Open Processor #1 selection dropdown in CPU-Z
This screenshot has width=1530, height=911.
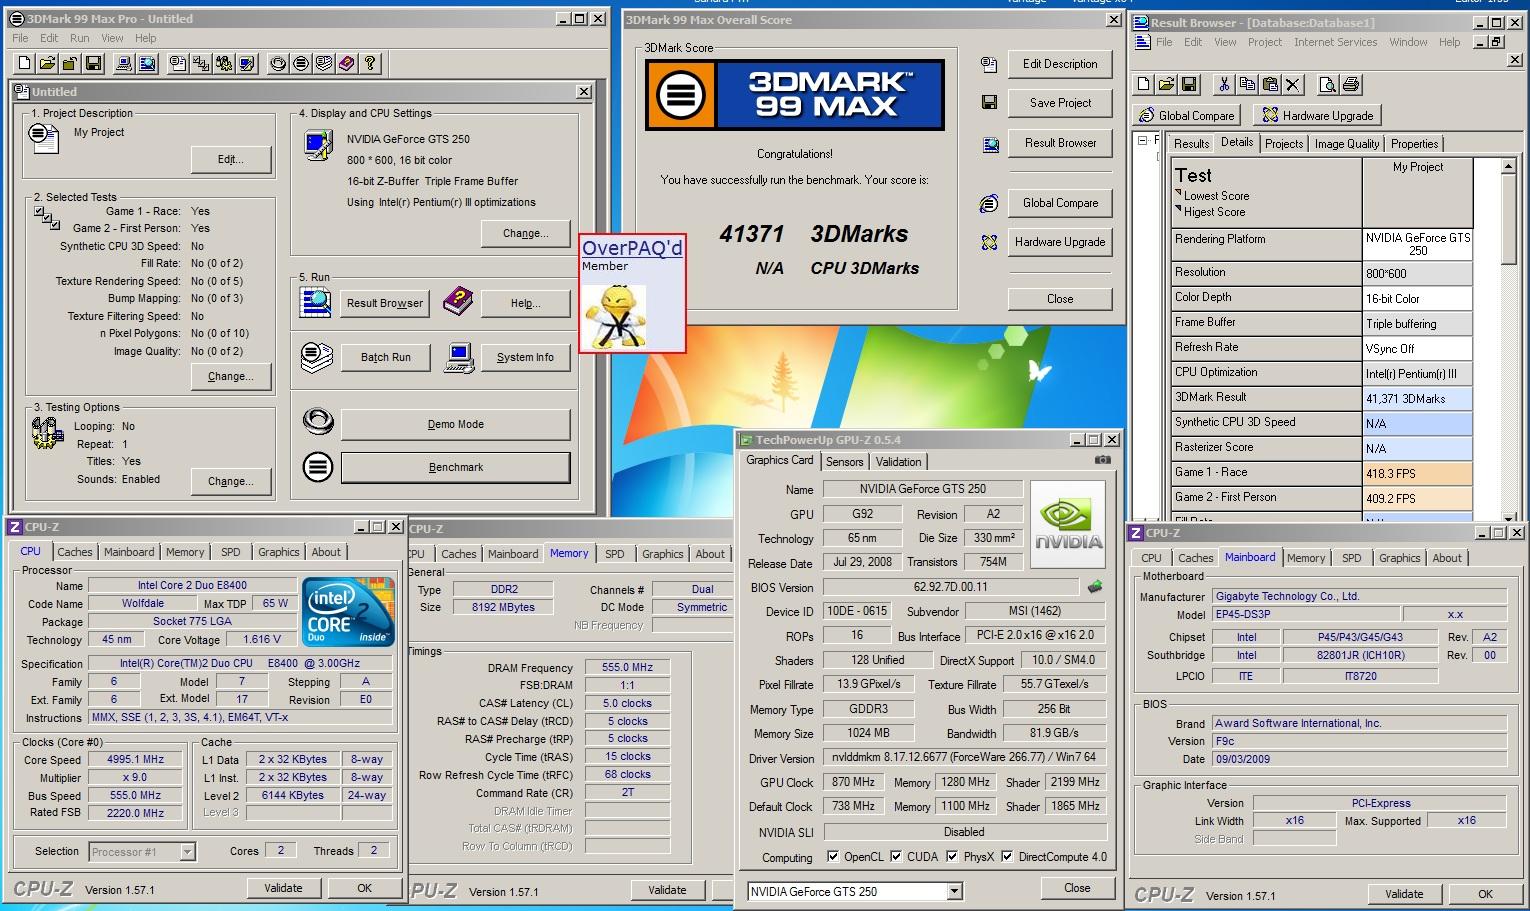pos(187,852)
